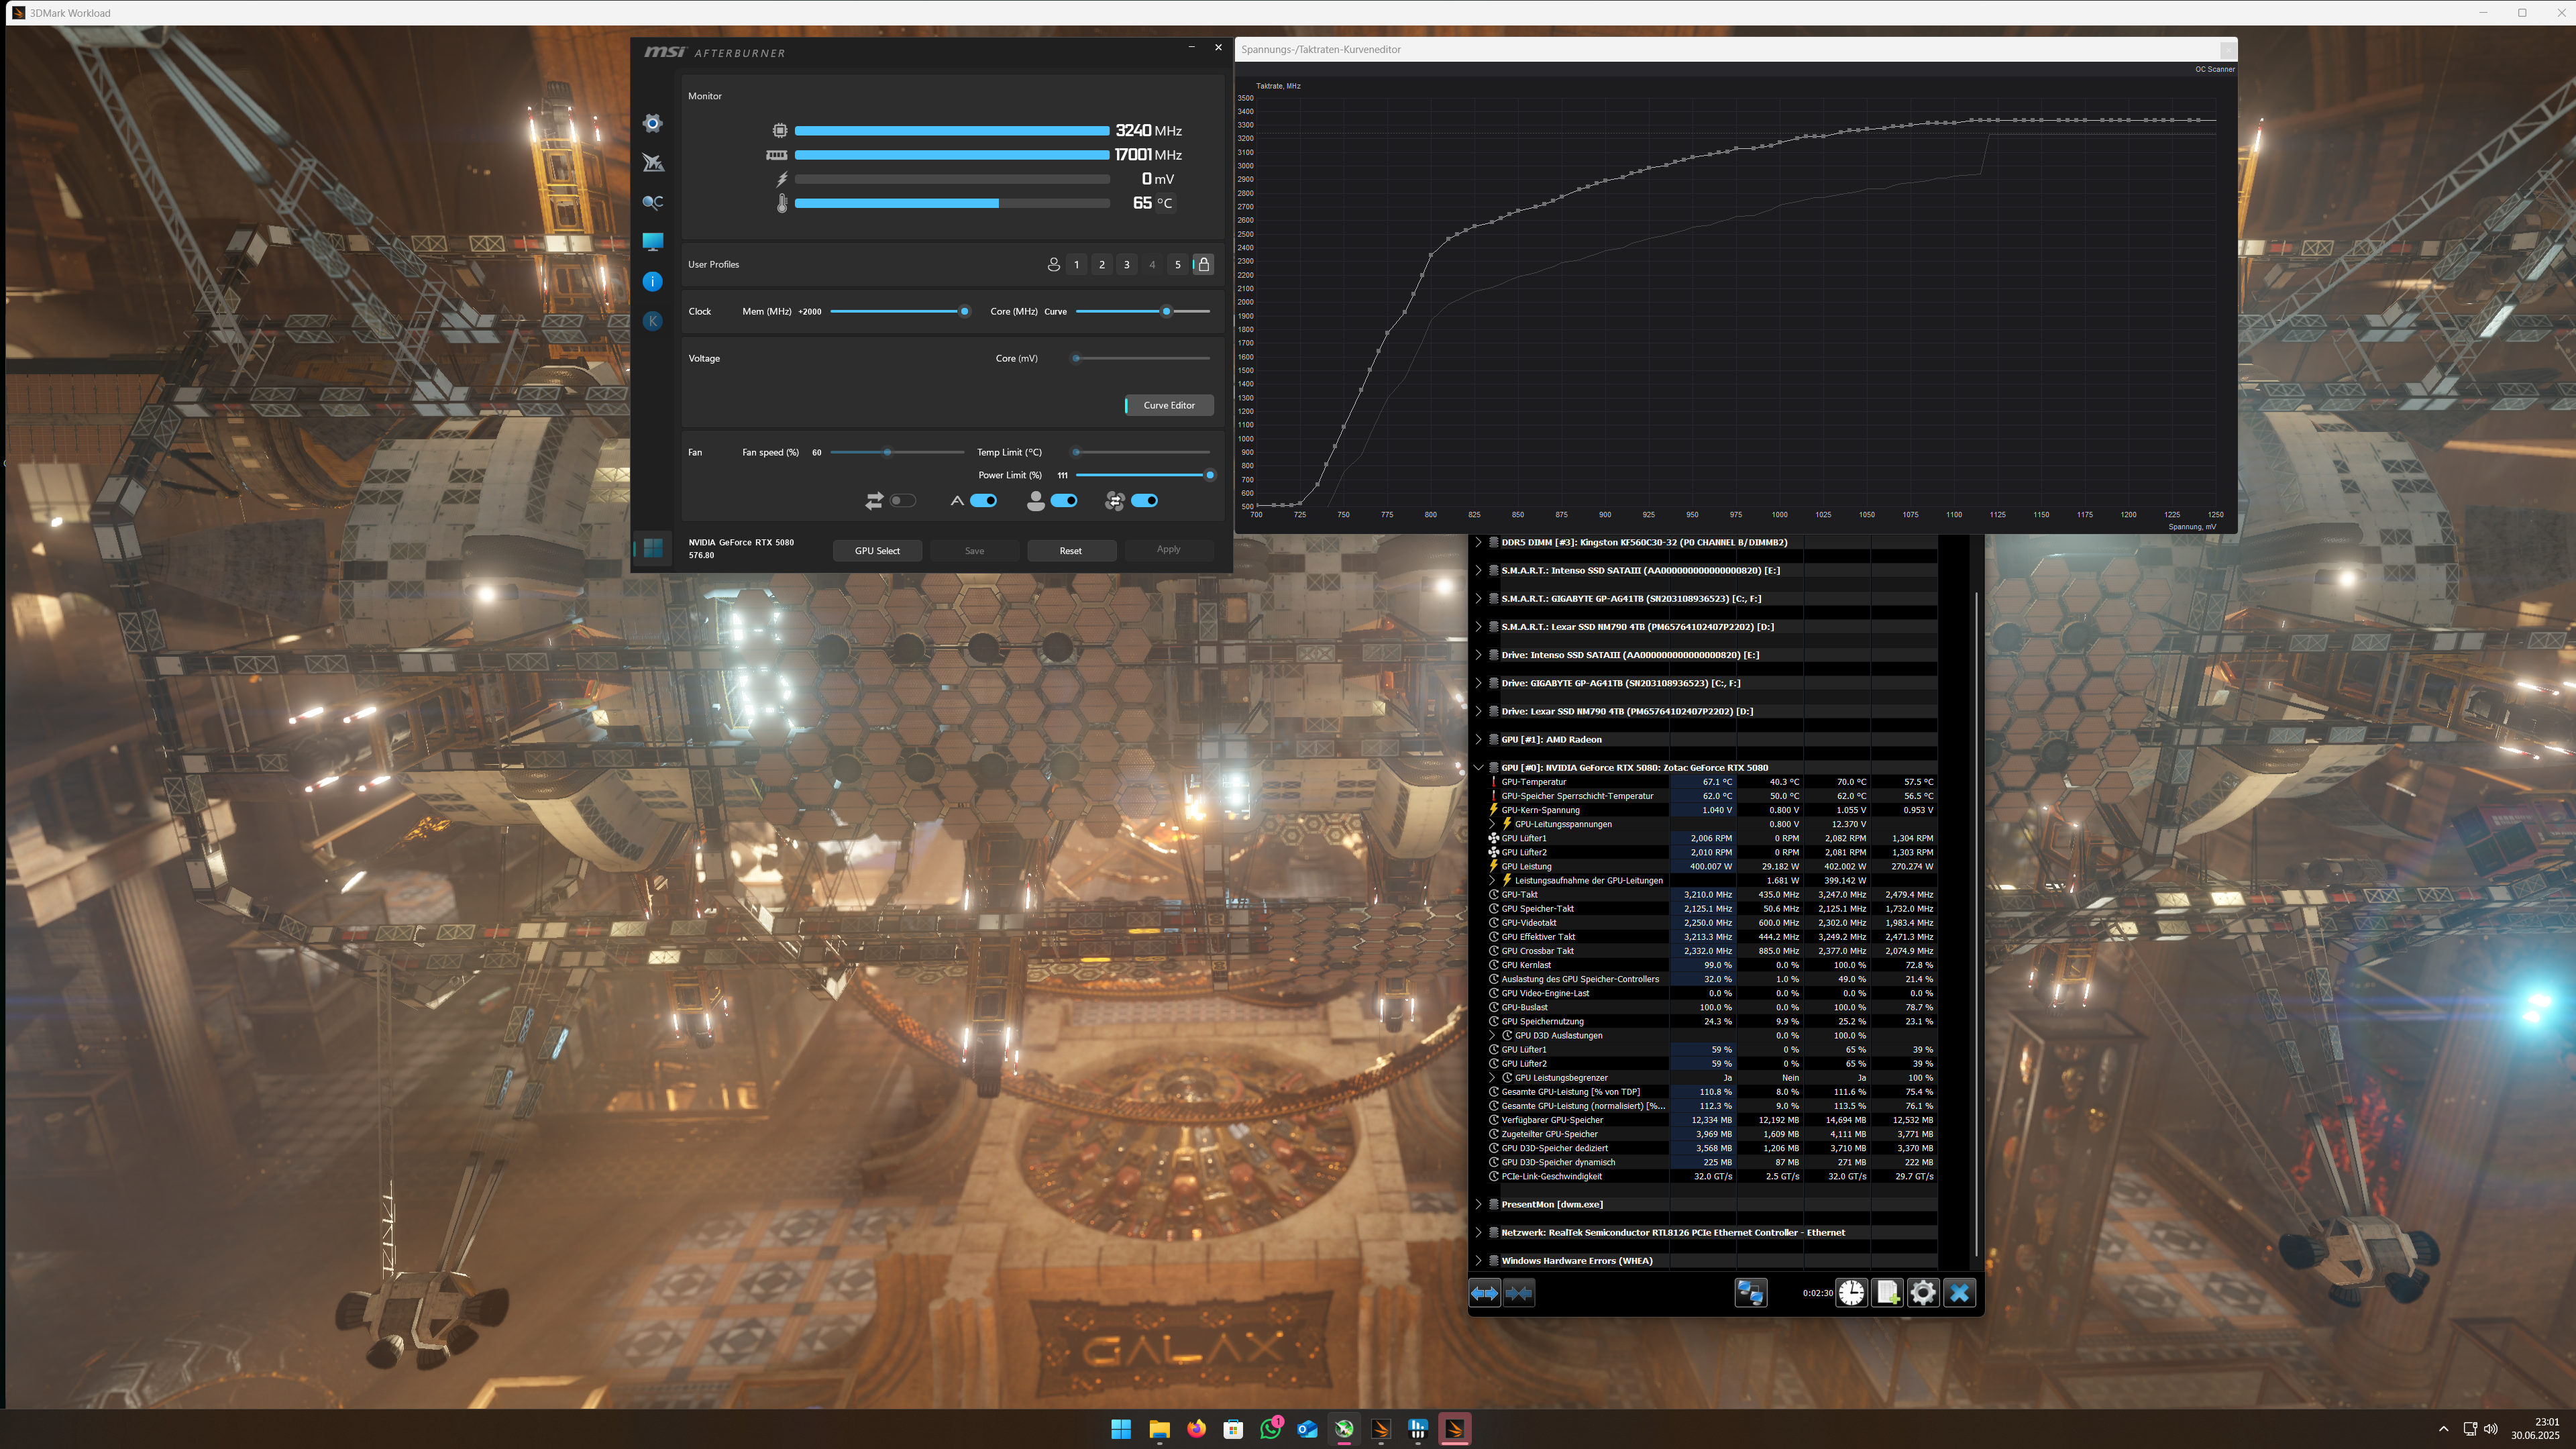The height and width of the screenshot is (1449, 2576).
Task: Open HWiNFO remote network monitors icon
Action: [x=1750, y=1293]
